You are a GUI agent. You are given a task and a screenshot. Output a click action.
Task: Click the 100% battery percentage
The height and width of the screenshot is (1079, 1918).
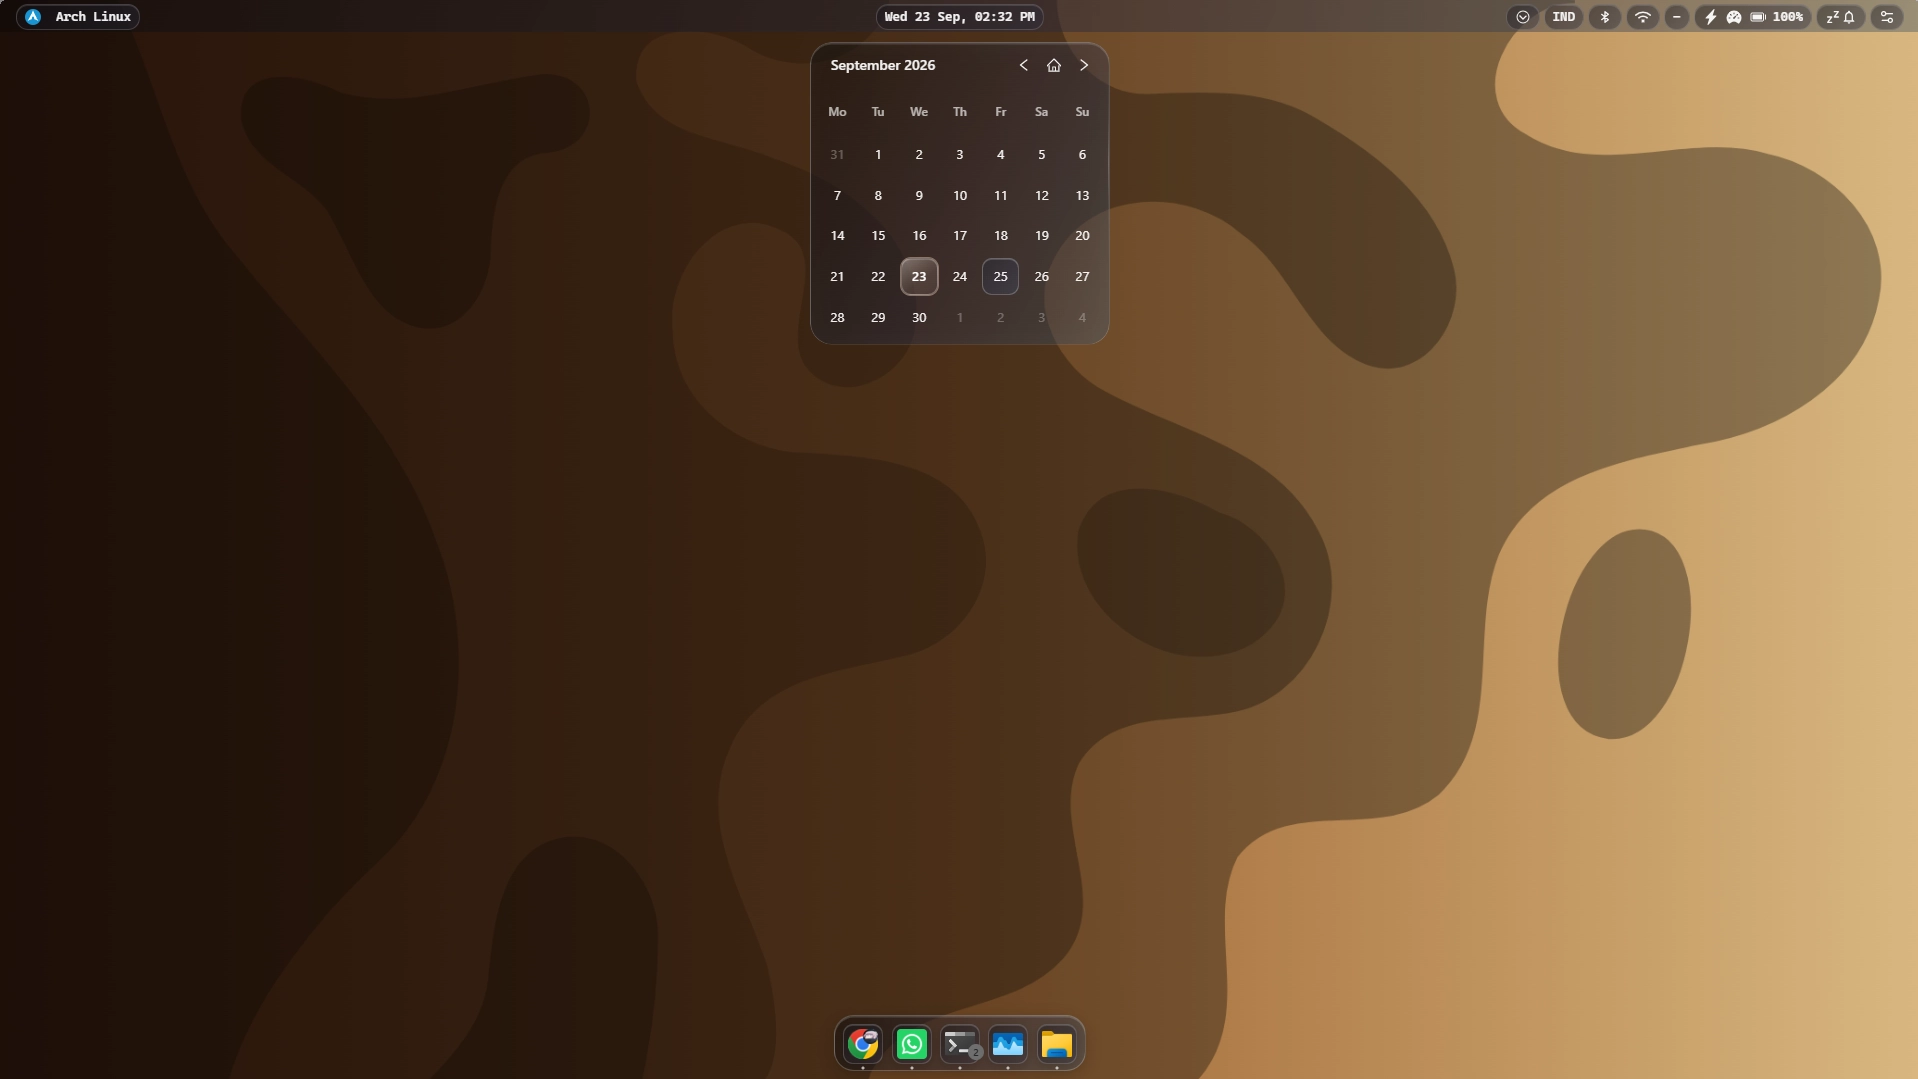(1788, 17)
